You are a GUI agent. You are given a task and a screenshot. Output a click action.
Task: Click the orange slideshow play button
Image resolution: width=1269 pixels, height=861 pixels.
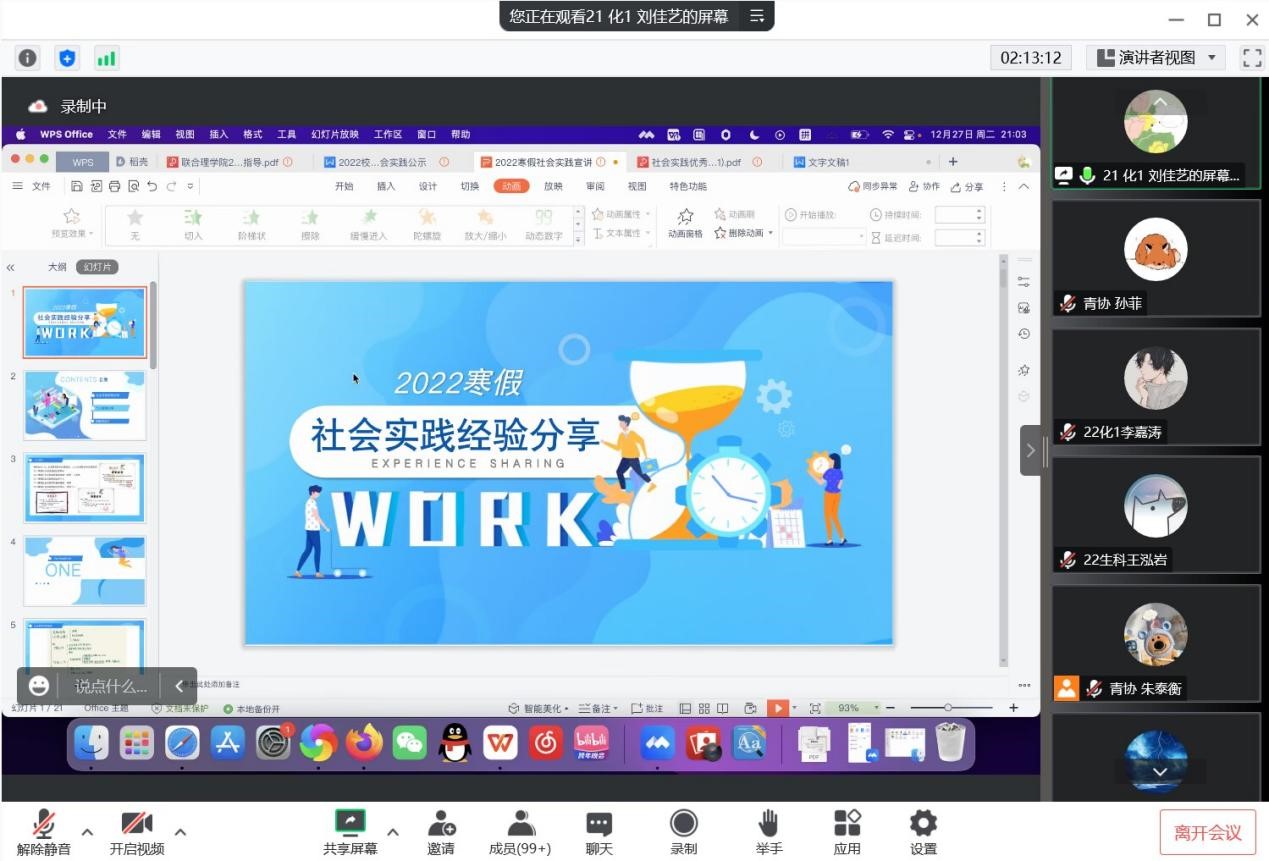778,708
